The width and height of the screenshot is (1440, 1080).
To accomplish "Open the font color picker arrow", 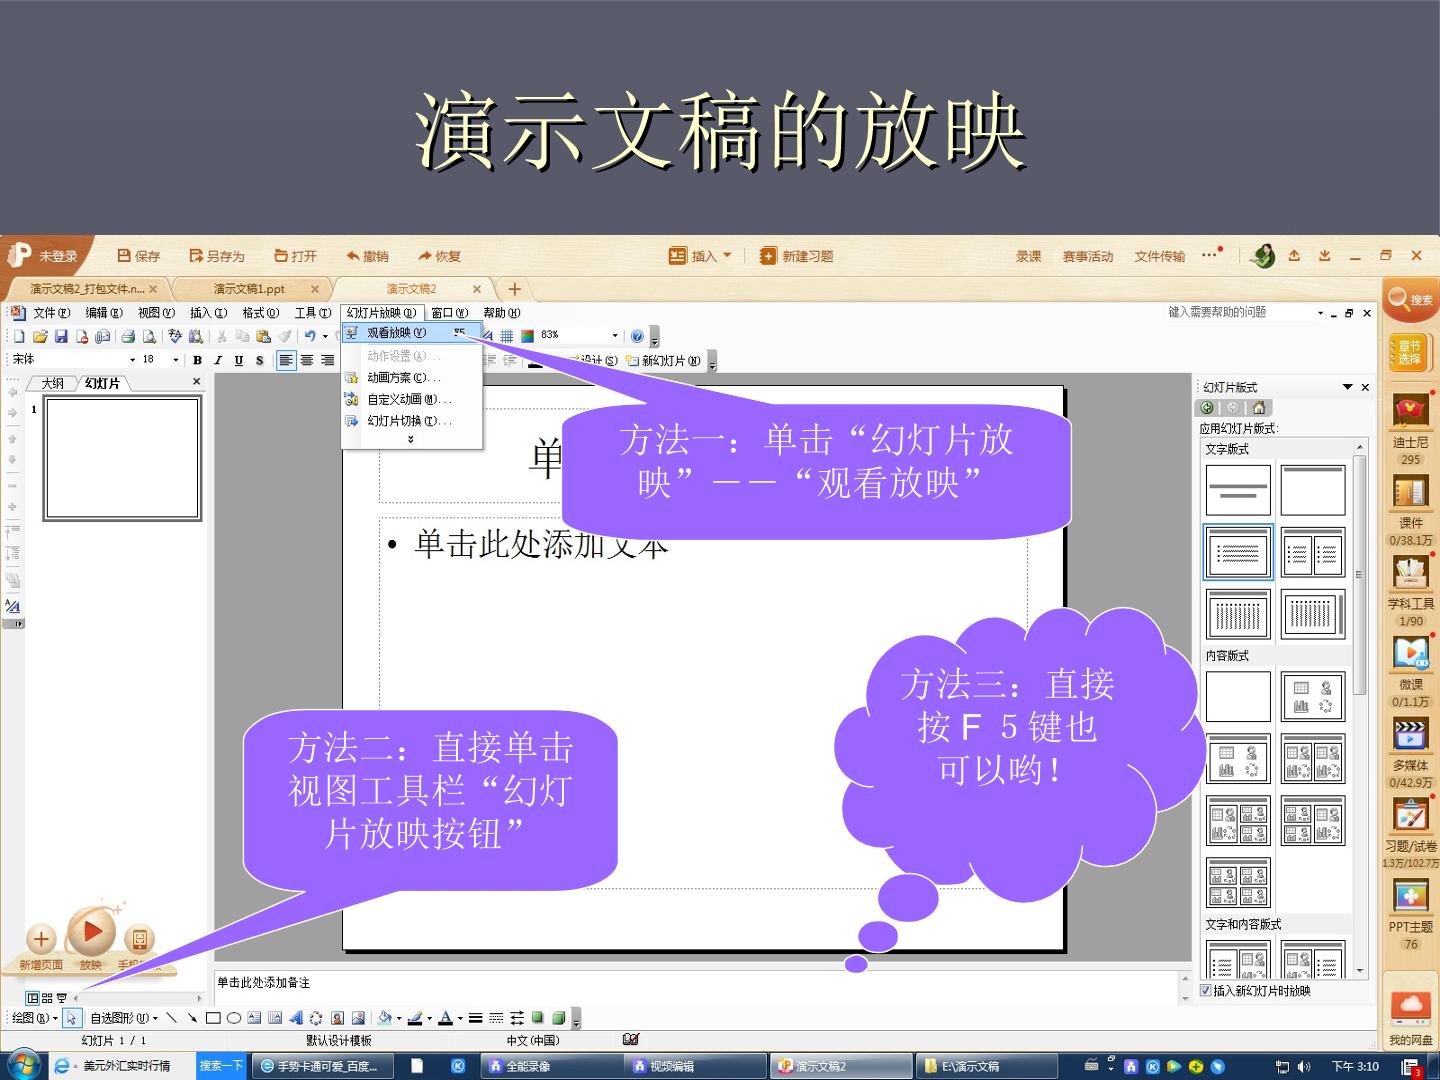I will click(x=460, y=1018).
